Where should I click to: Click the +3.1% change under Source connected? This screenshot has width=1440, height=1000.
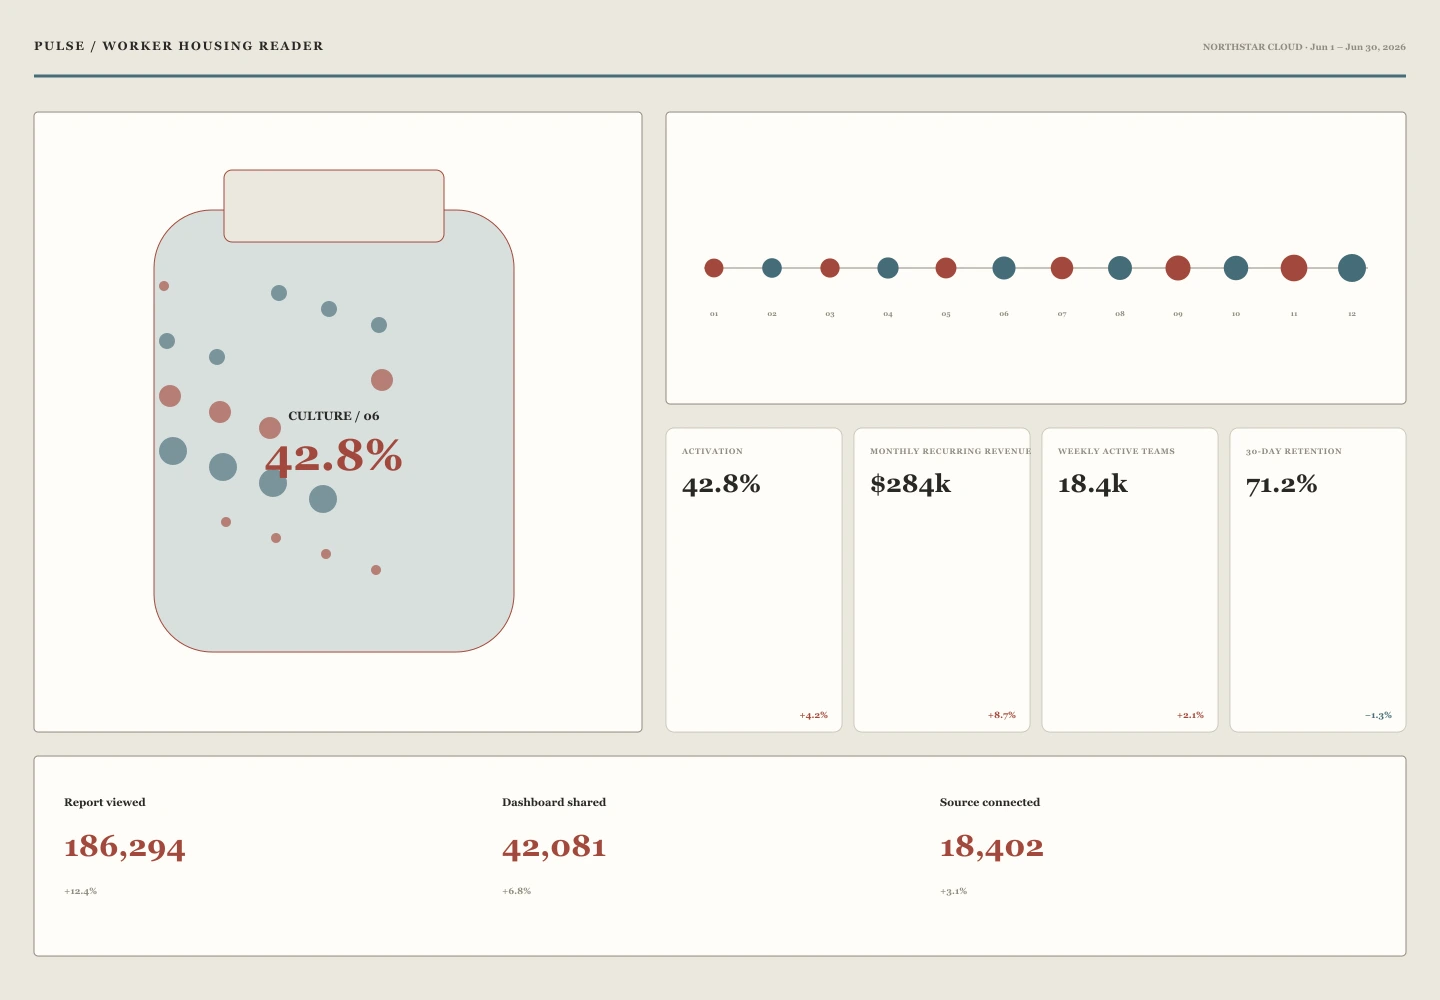[x=953, y=891]
